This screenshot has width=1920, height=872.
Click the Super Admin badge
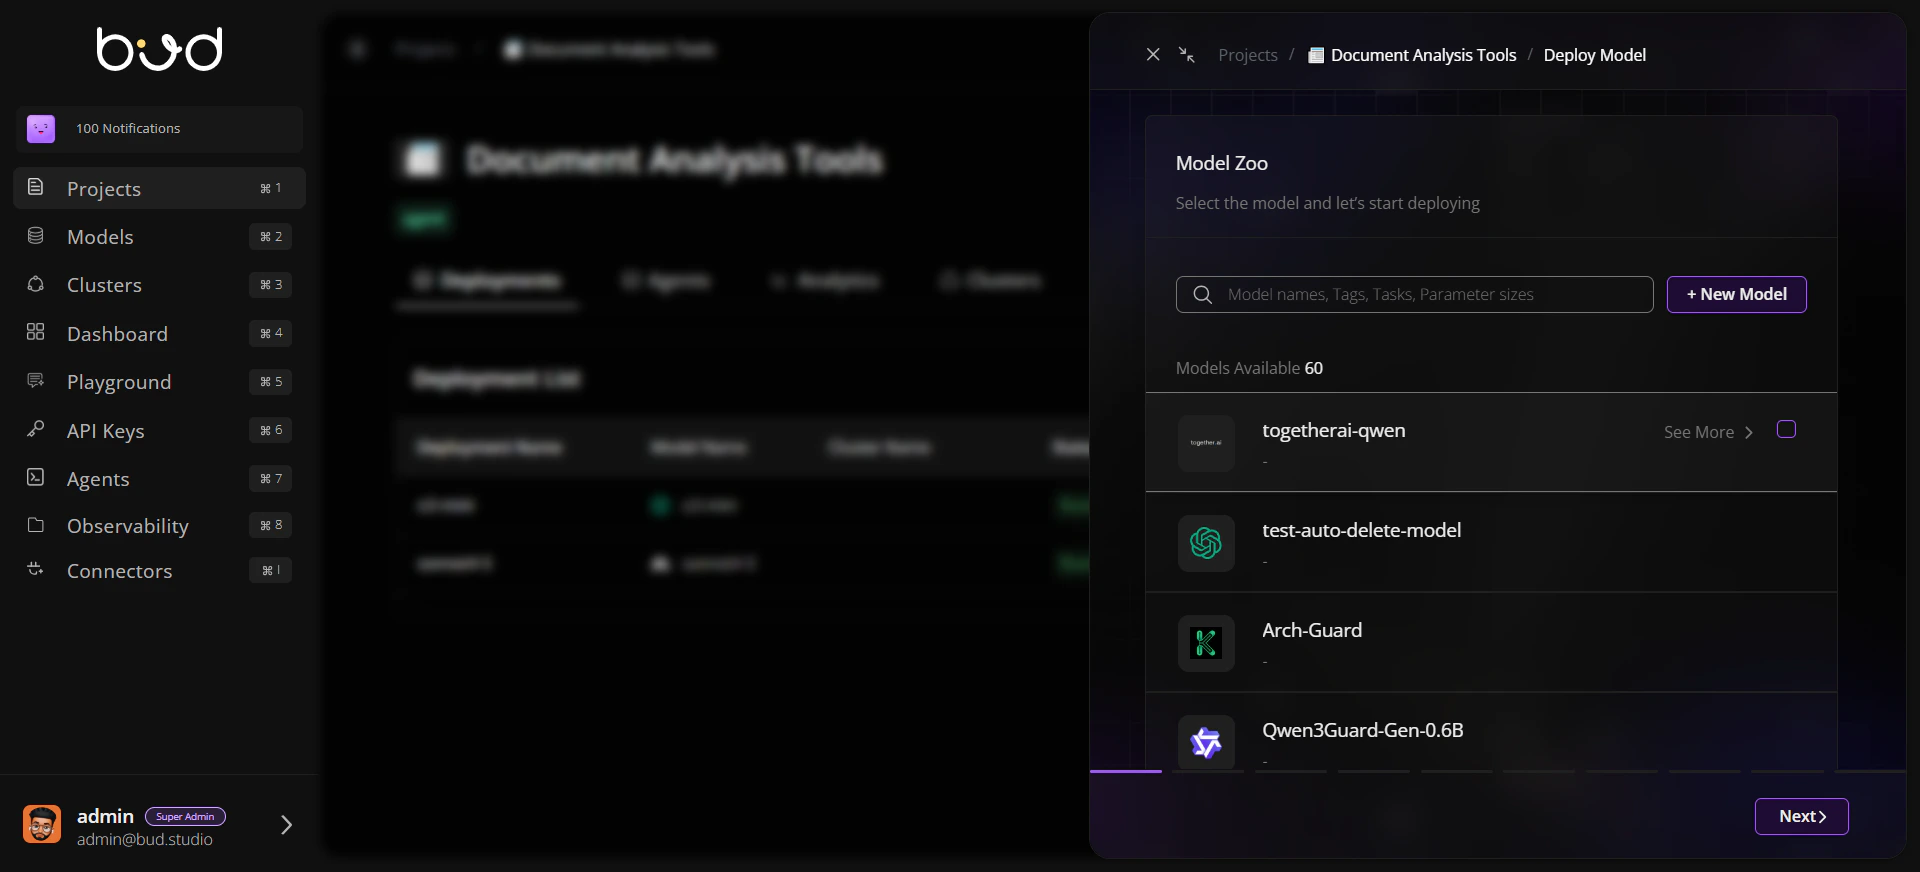(x=185, y=816)
